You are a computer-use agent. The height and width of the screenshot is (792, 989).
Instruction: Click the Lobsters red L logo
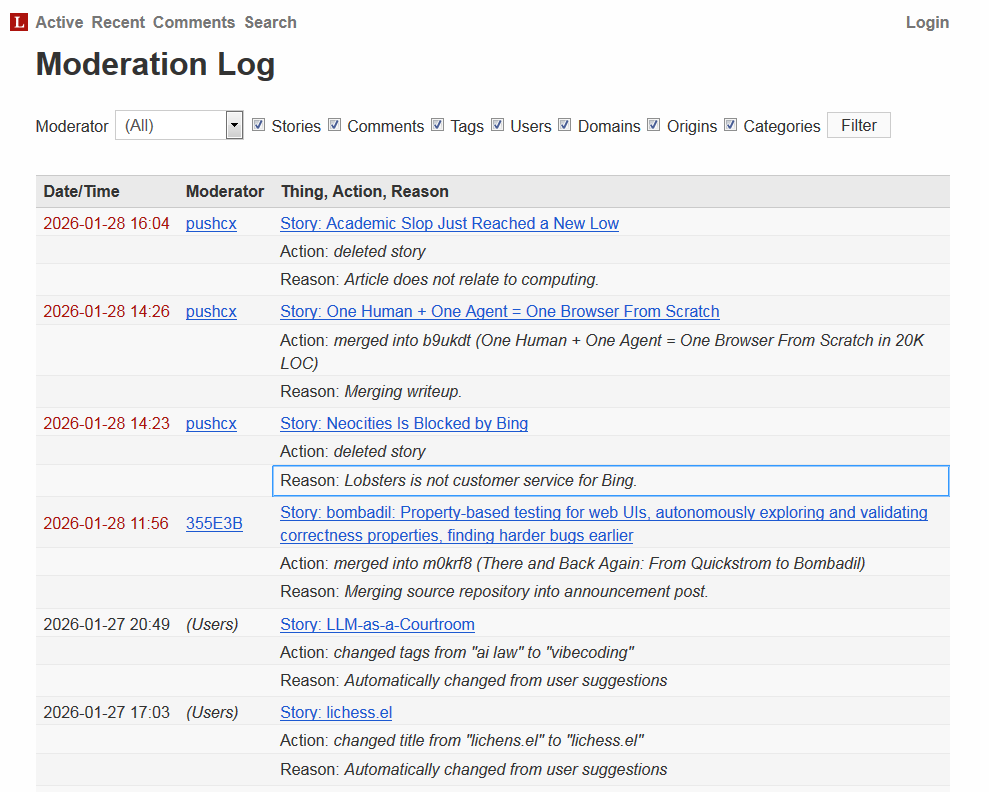point(19,22)
